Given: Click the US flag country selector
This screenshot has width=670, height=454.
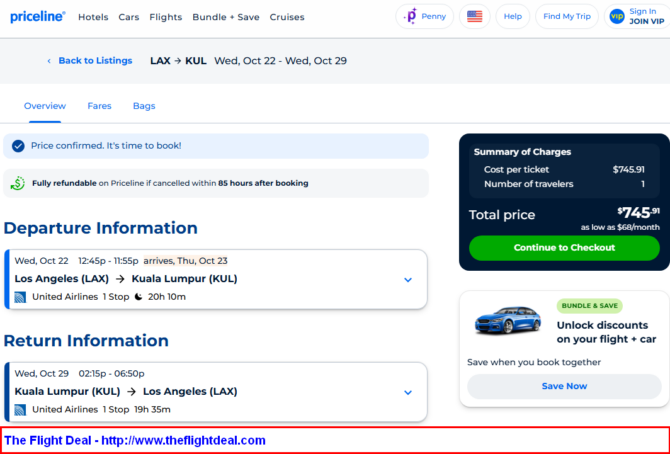Looking at the screenshot, I should point(474,17).
